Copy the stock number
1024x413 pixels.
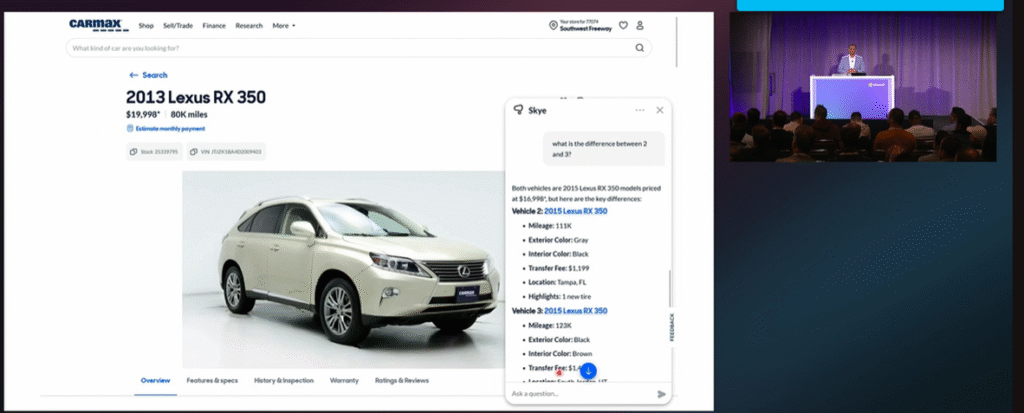pos(154,152)
